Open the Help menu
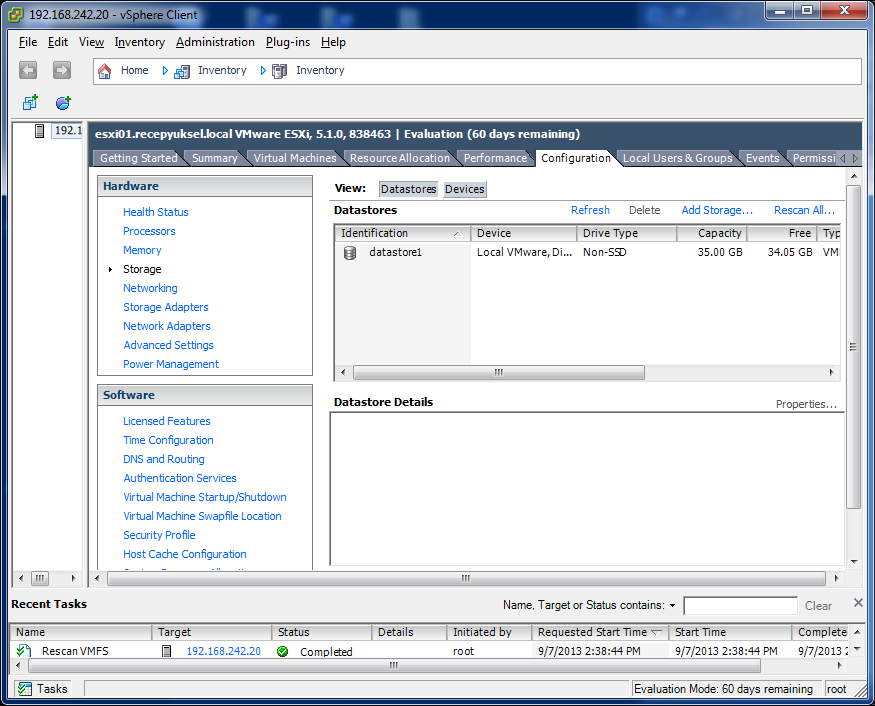 point(333,42)
